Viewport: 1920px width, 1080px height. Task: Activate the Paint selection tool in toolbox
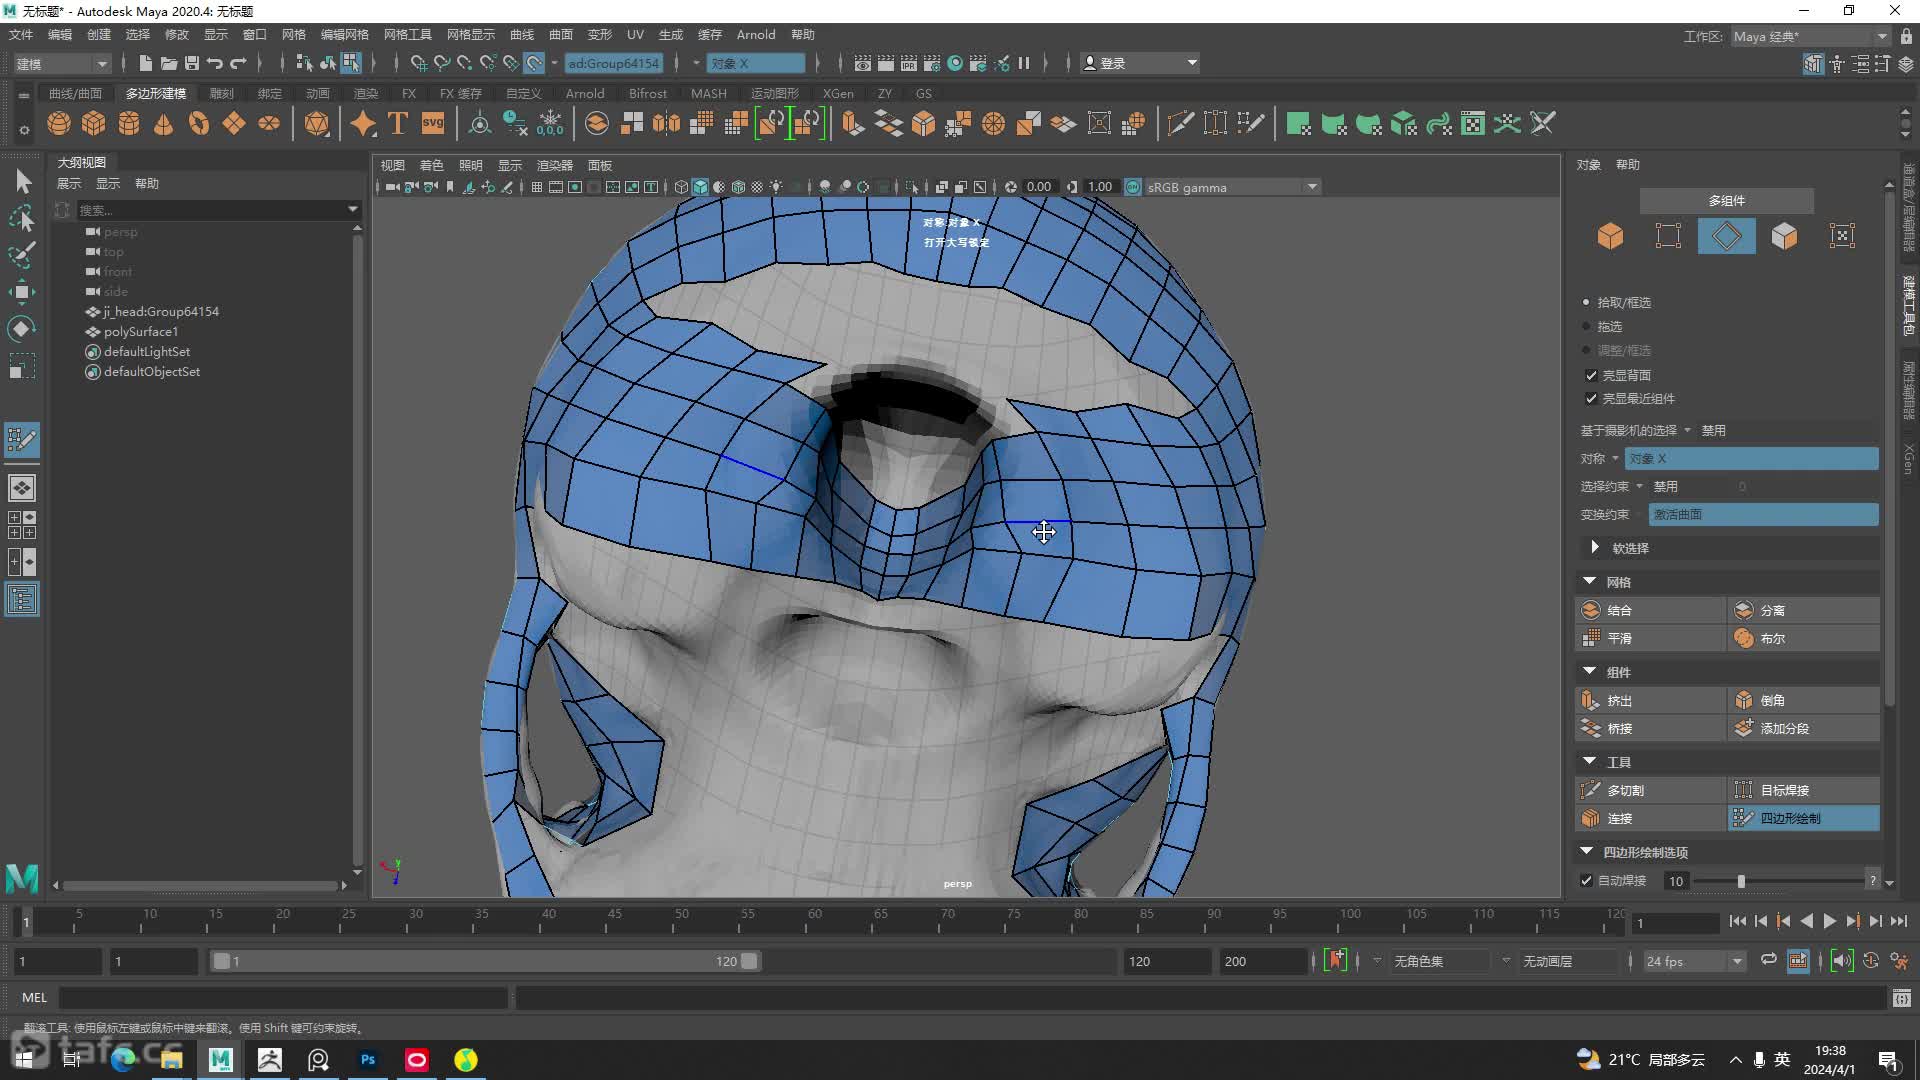[22, 255]
